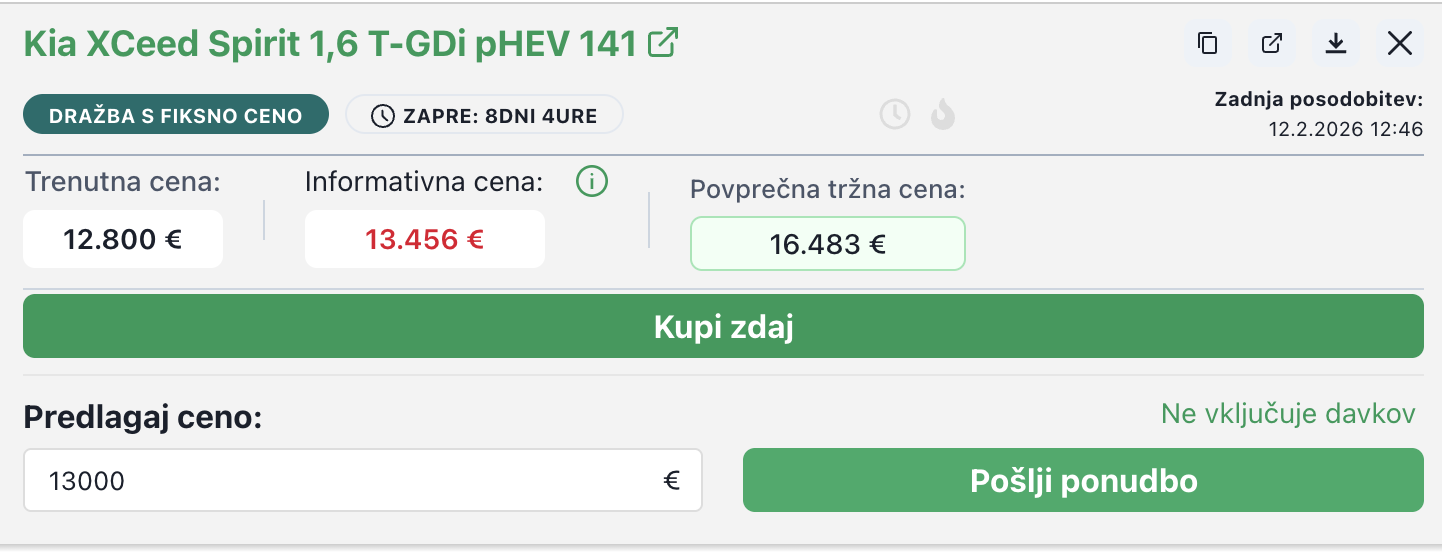The height and width of the screenshot is (552, 1442).
Task: Select the Trenutna cena 12.800 € box
Action: [x=123, y=240]
